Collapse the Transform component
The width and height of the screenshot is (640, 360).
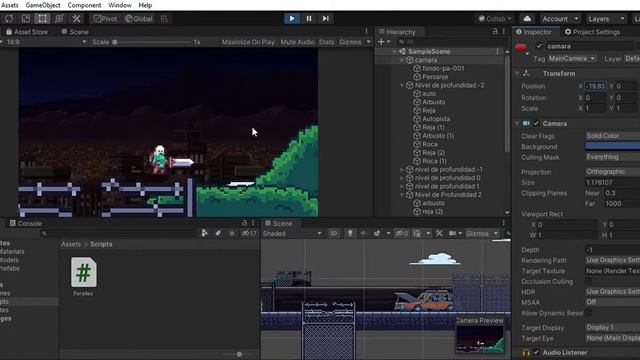[x=517, y=73]
